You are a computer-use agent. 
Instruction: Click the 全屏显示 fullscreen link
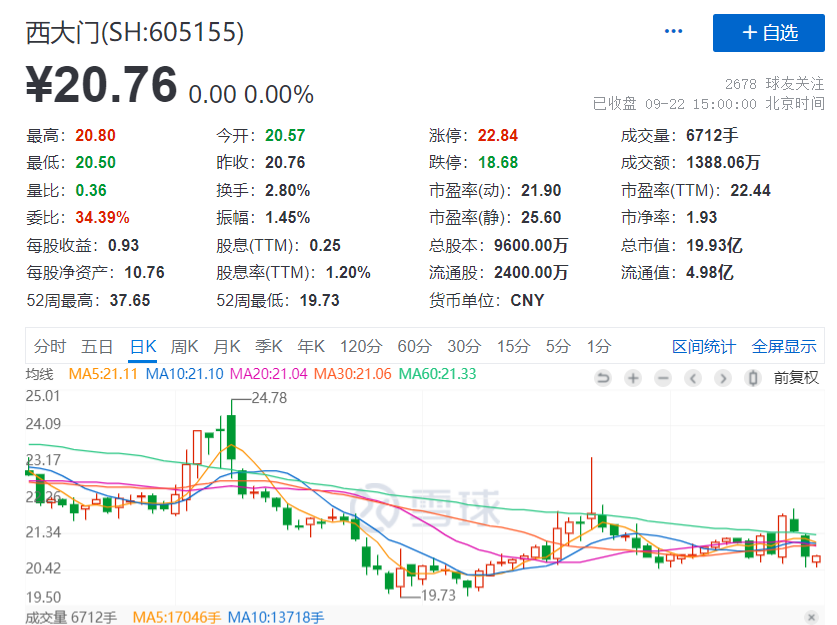[x=784, y=346]
